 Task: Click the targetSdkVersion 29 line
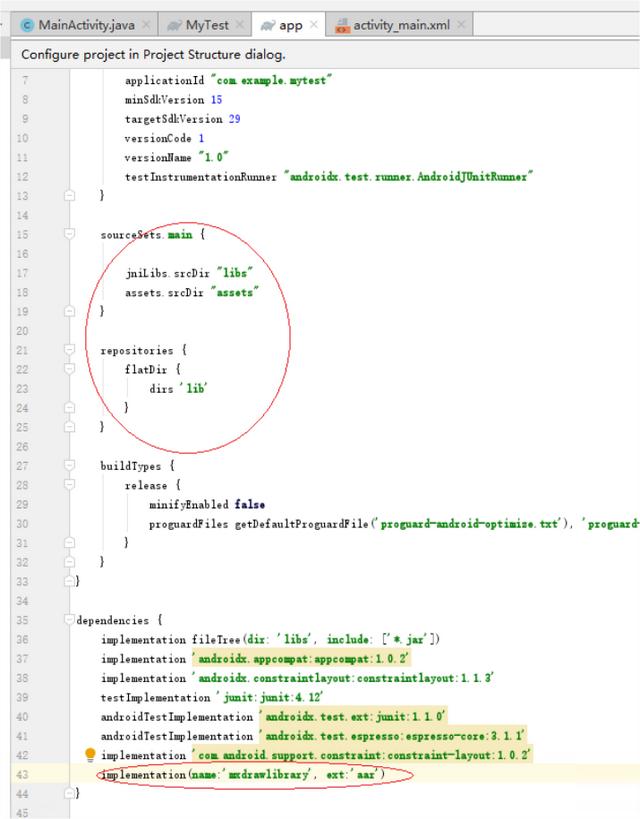tap(182, 119)
